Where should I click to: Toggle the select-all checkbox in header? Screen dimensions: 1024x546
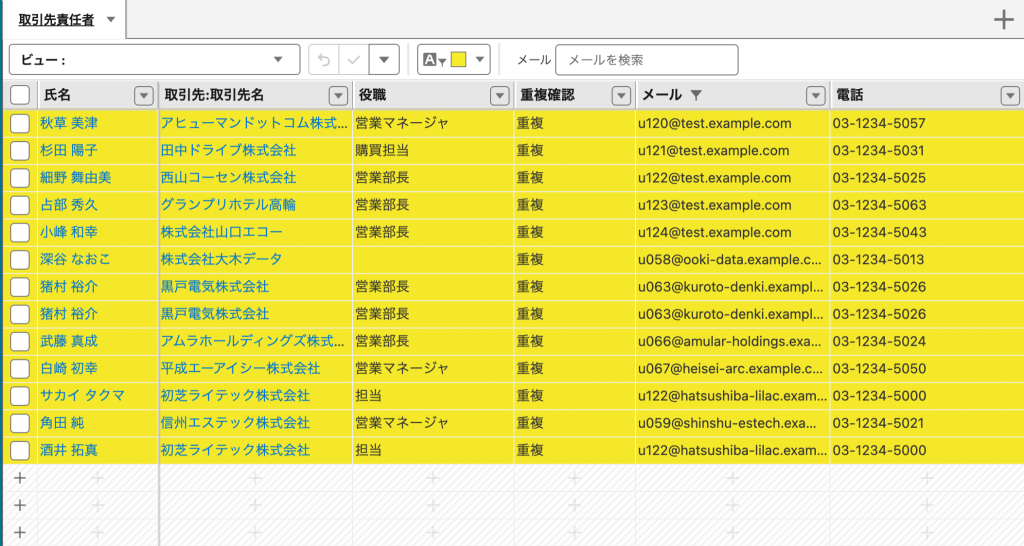tap(20, 95)
